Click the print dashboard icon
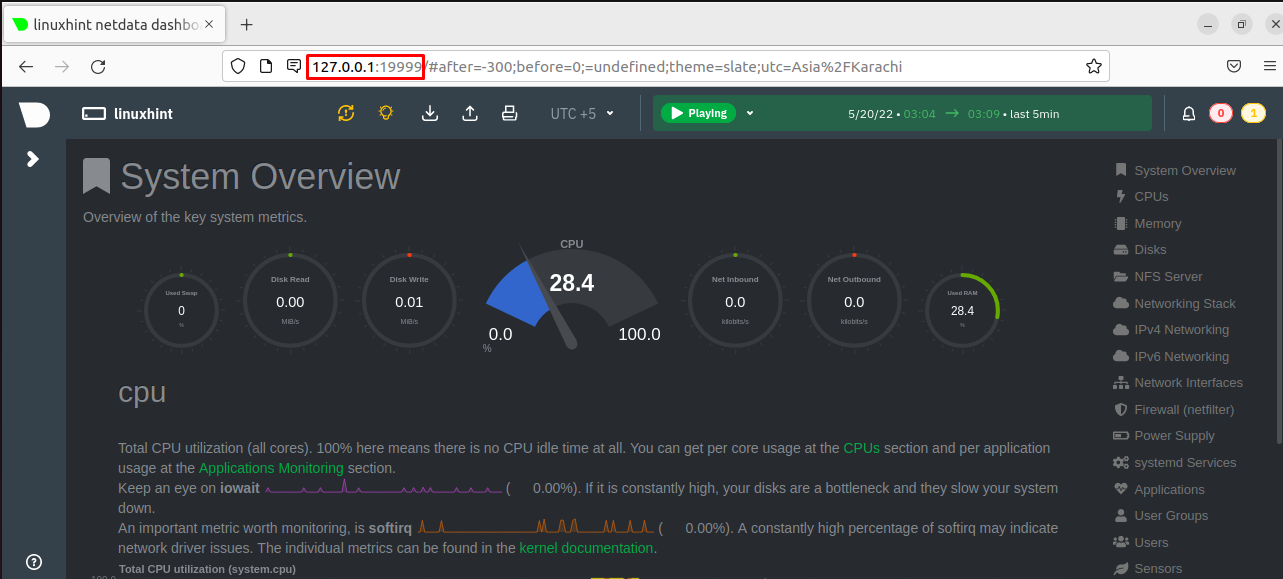The width and height of the screenshot is (1283, 579). pos(509,113)
